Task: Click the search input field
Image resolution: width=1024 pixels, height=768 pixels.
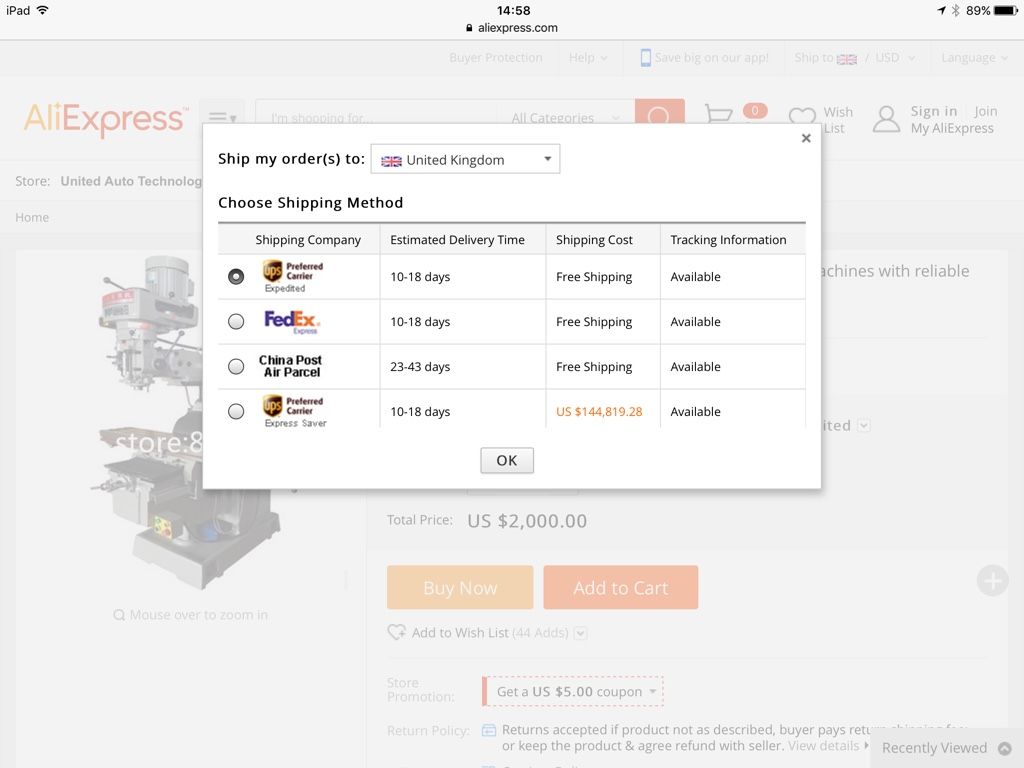Action: tap(379, 118)
